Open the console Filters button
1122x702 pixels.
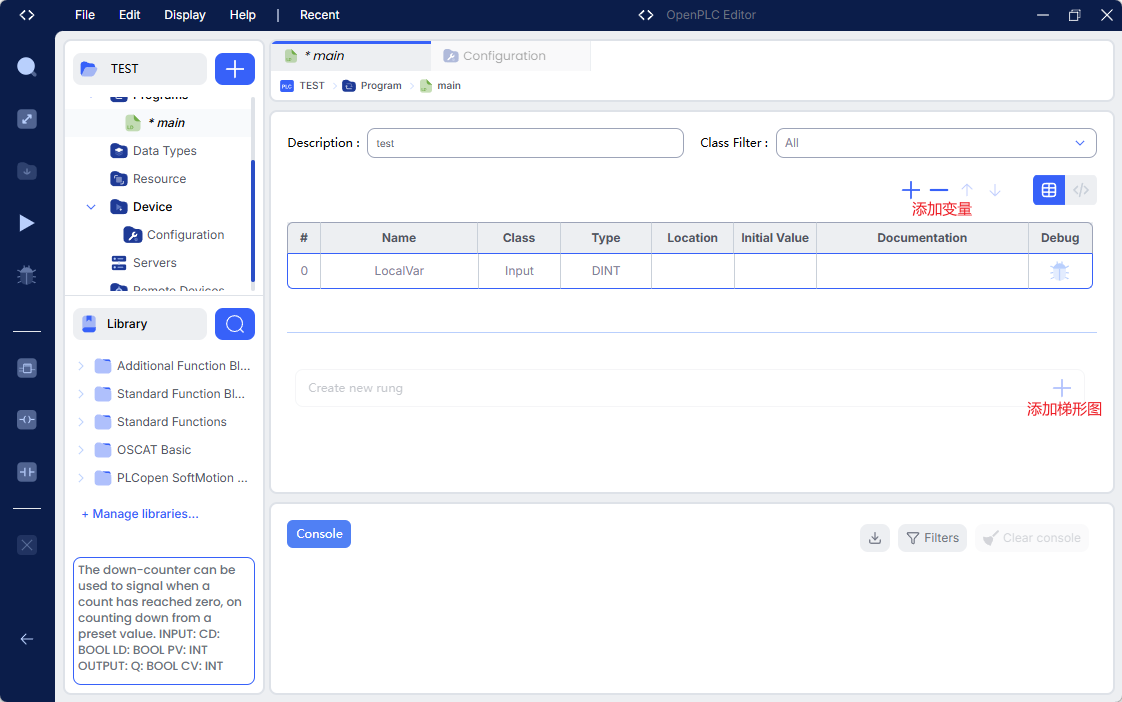(x=932, y=538)
